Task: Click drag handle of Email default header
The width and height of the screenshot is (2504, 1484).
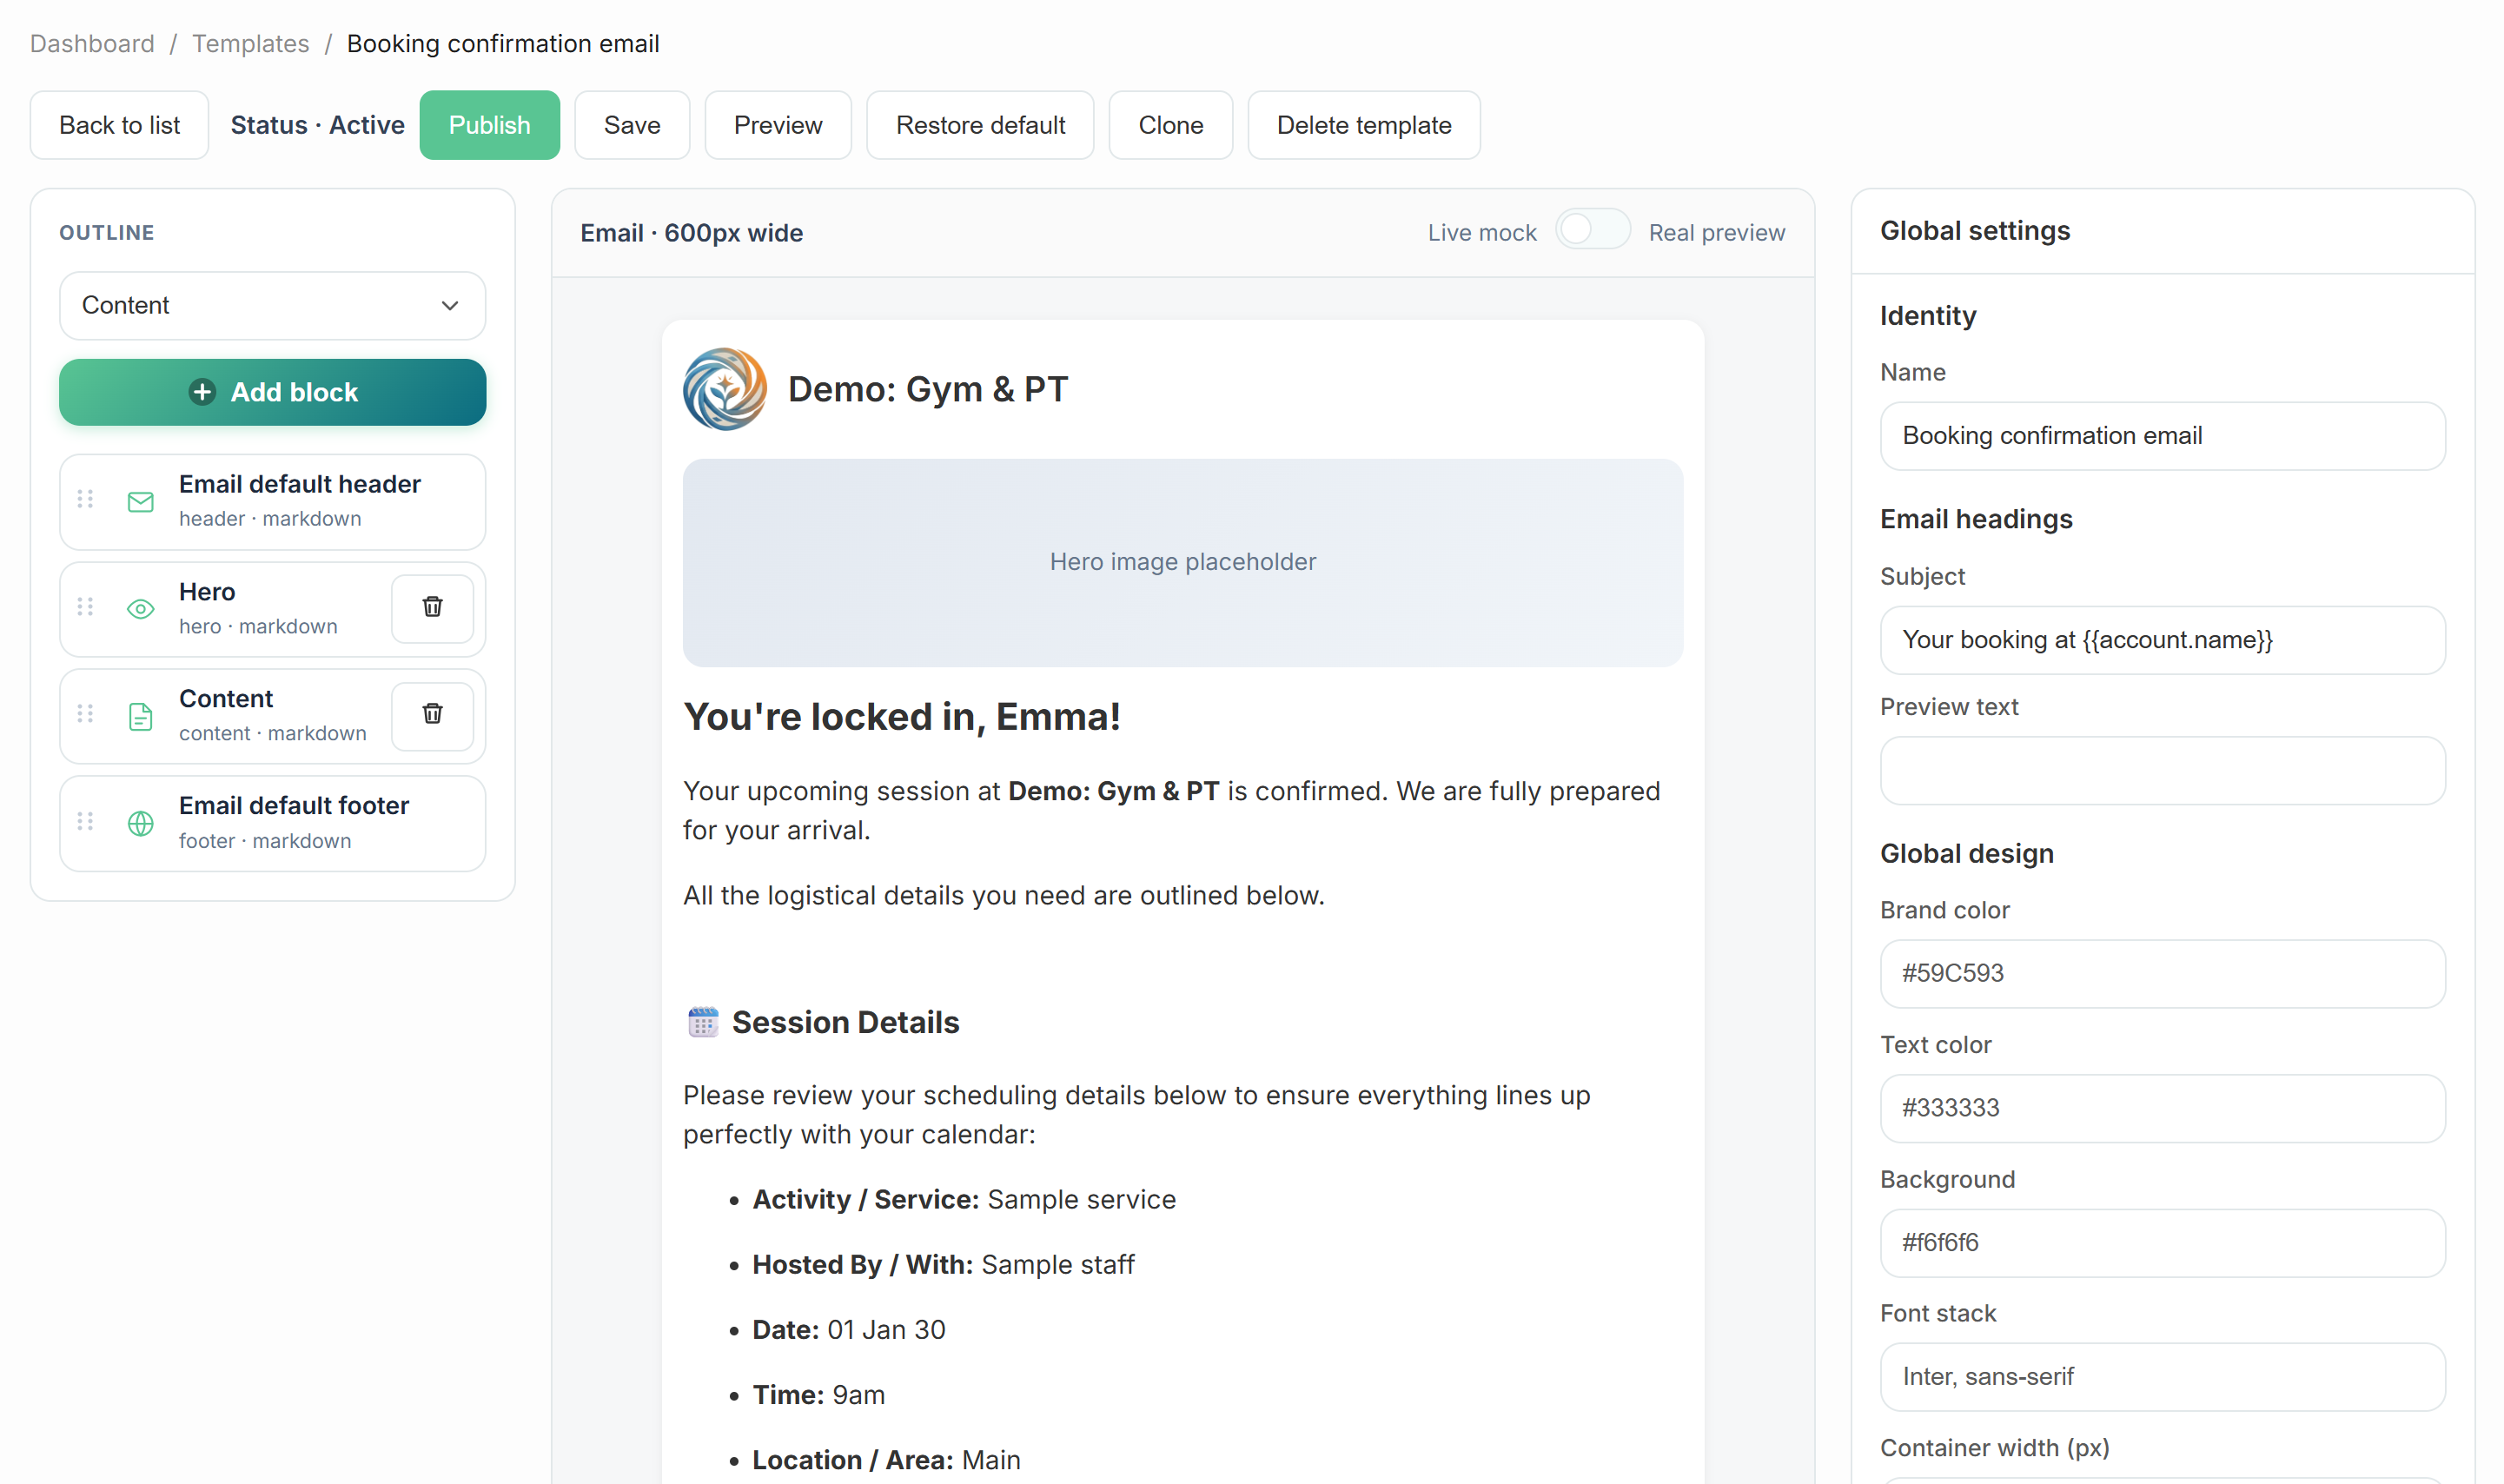Action: coord(85,499)
